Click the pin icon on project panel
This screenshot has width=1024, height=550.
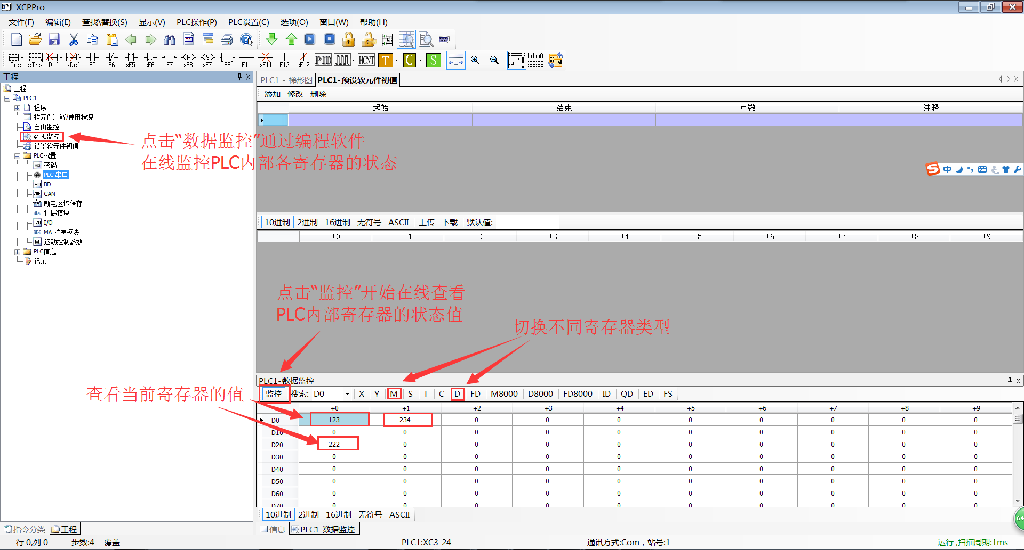click(240, 76)
